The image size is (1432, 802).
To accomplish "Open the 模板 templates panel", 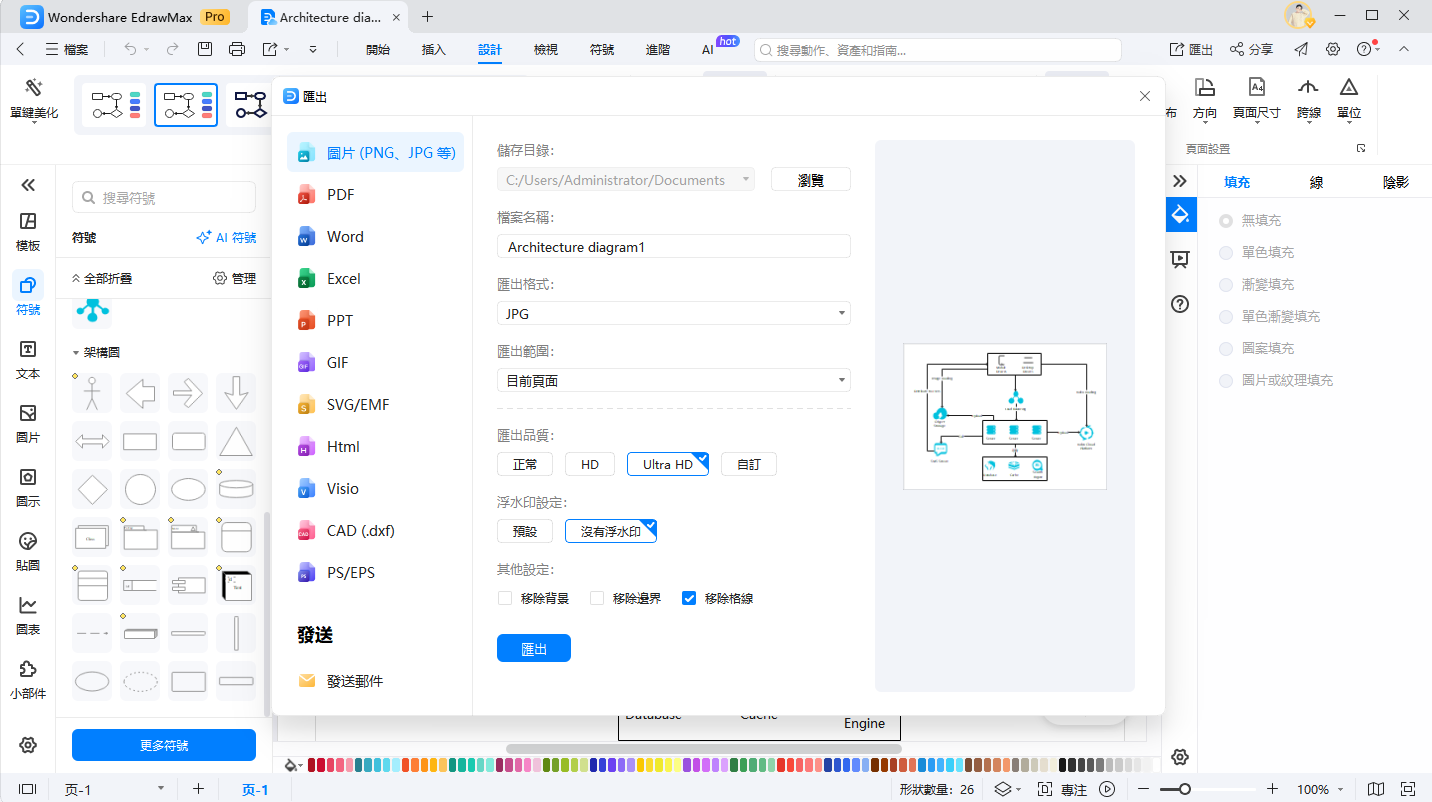I will click(28, 231).
